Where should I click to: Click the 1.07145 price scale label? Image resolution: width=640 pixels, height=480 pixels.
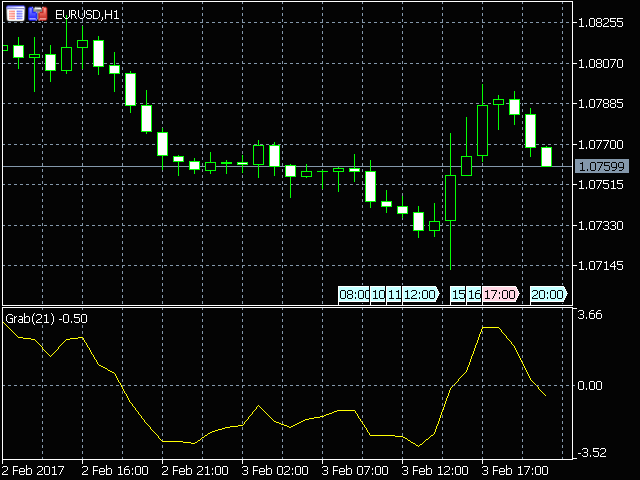pos(601,266)
